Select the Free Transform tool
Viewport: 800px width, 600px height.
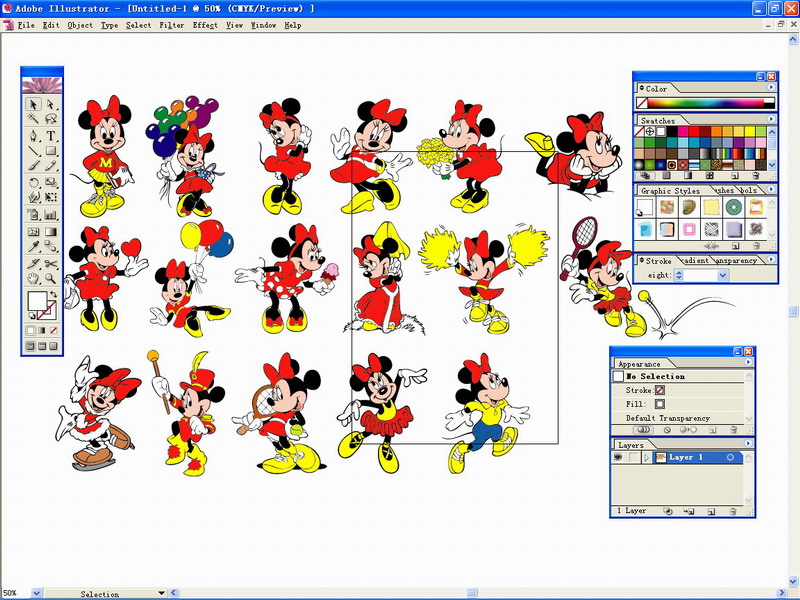pyautogui.click(x=51, y=197)
